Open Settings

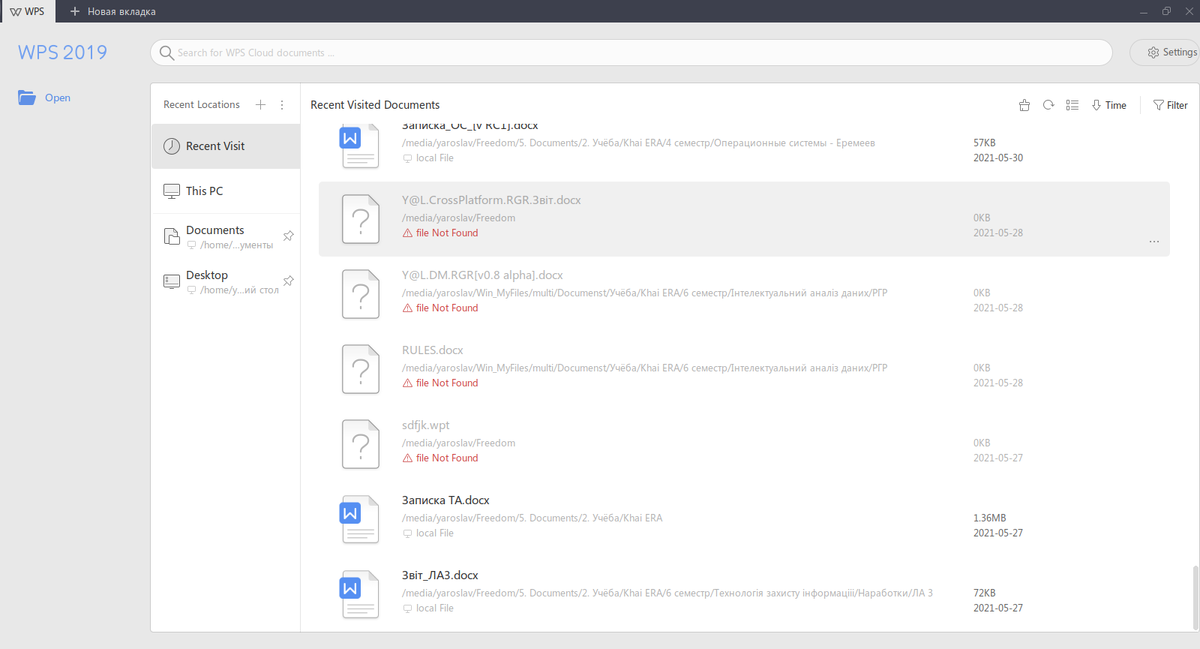(x=1165, y=52)
